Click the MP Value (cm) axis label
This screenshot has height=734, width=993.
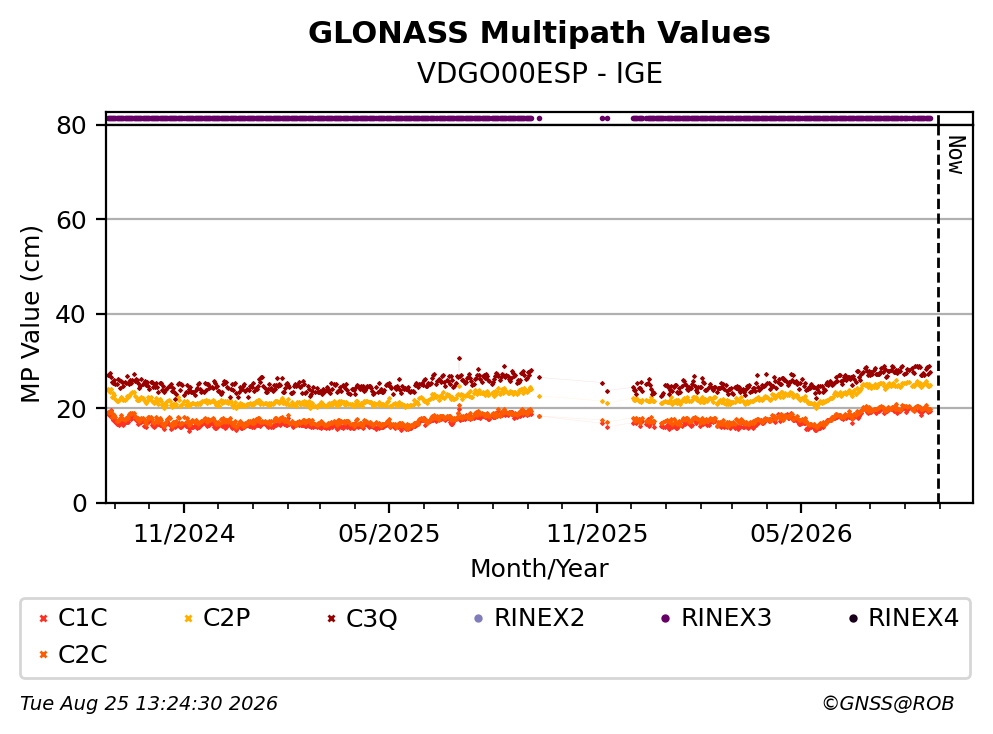point(30,314)
